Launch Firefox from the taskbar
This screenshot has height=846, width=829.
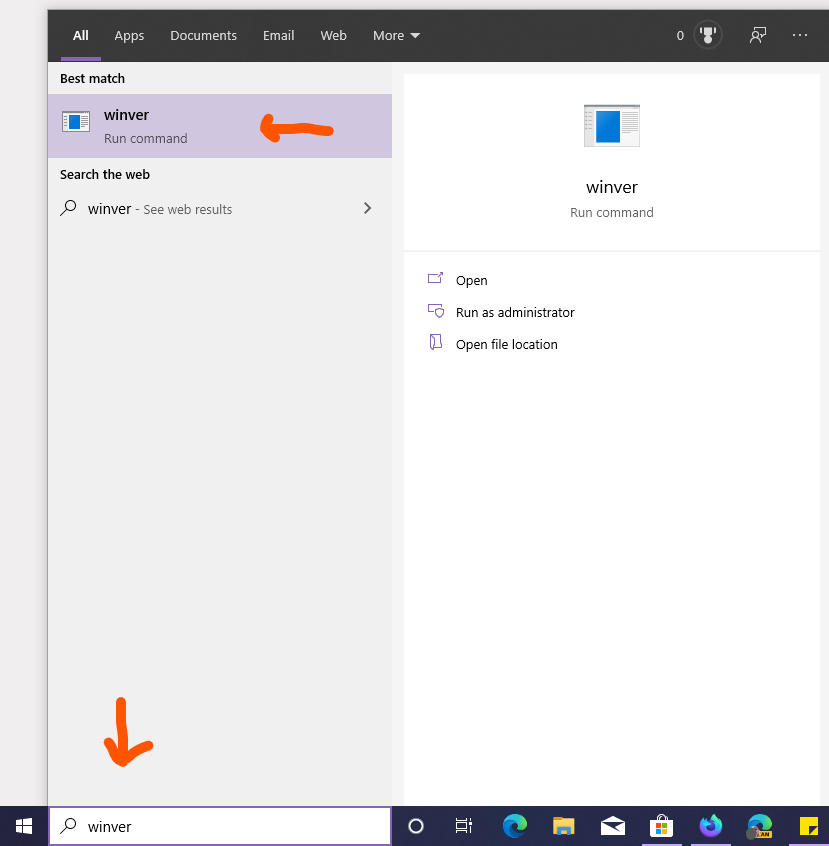point(710,825)
